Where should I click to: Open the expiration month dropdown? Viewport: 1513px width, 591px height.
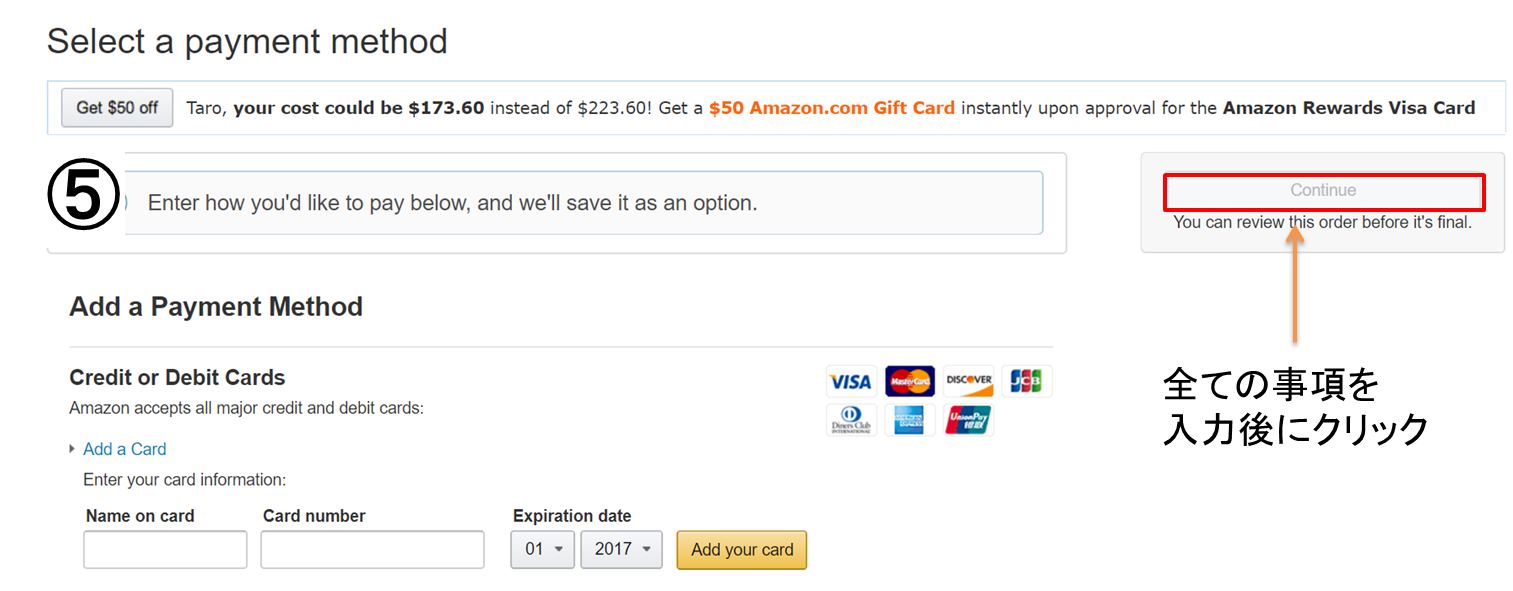[x=542, y=549]
